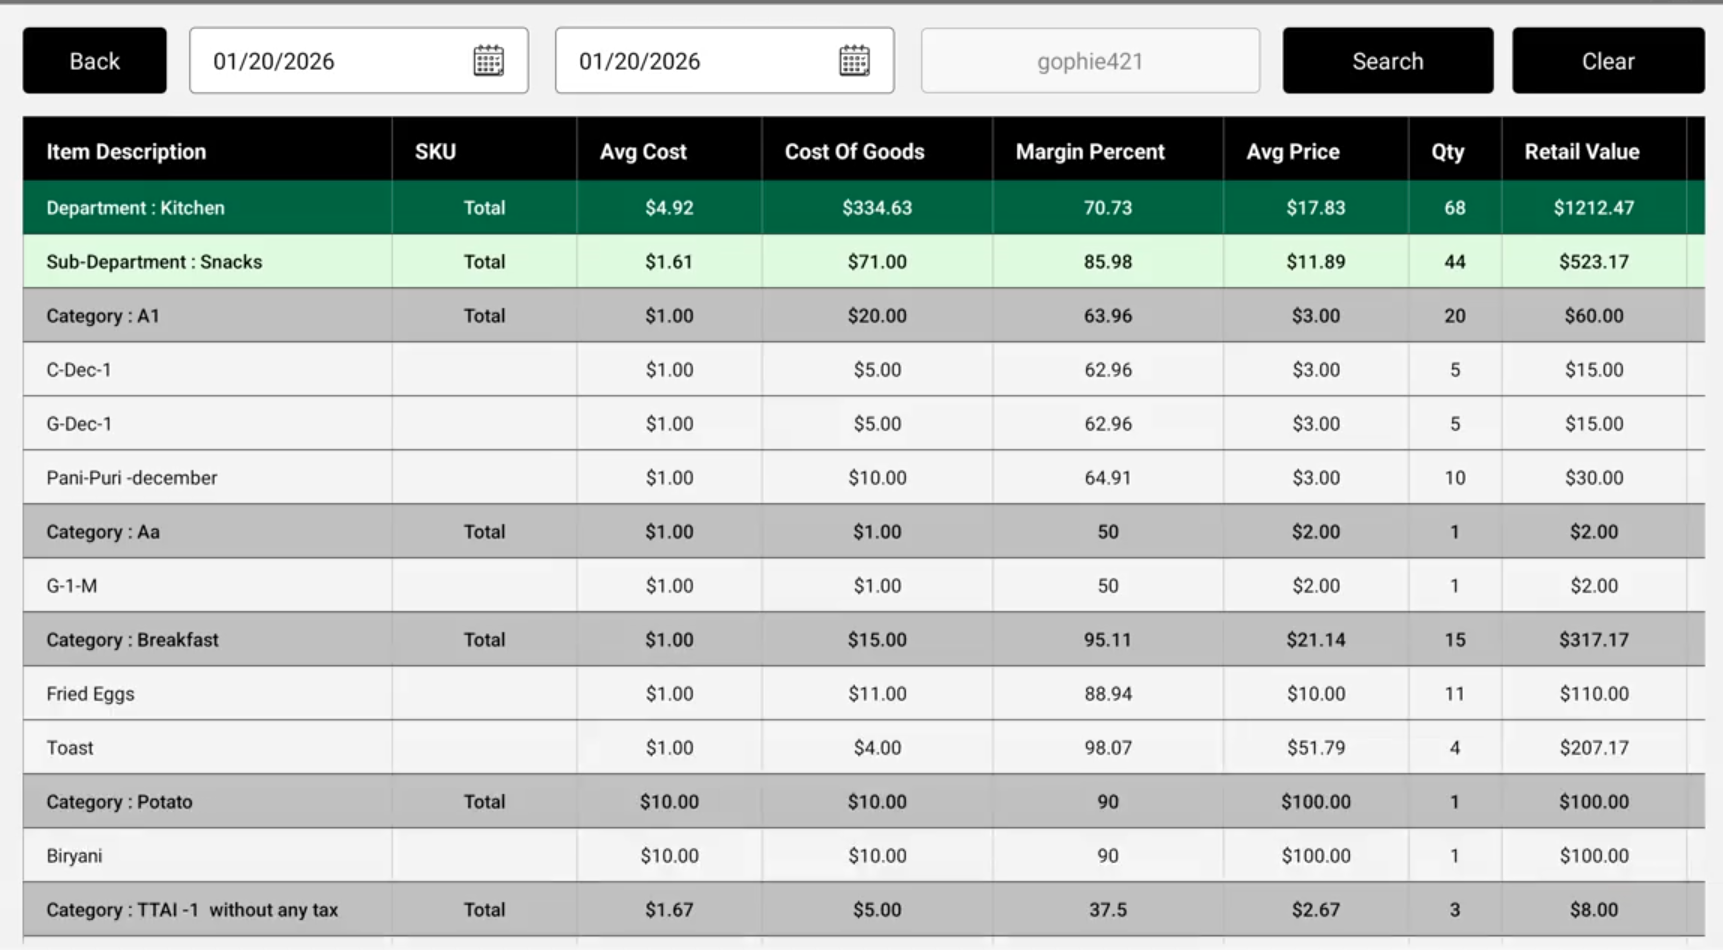Screen dimensions: 1723x950
Task: Select the Category : Potato group row
Action: [x=119, y=802]
